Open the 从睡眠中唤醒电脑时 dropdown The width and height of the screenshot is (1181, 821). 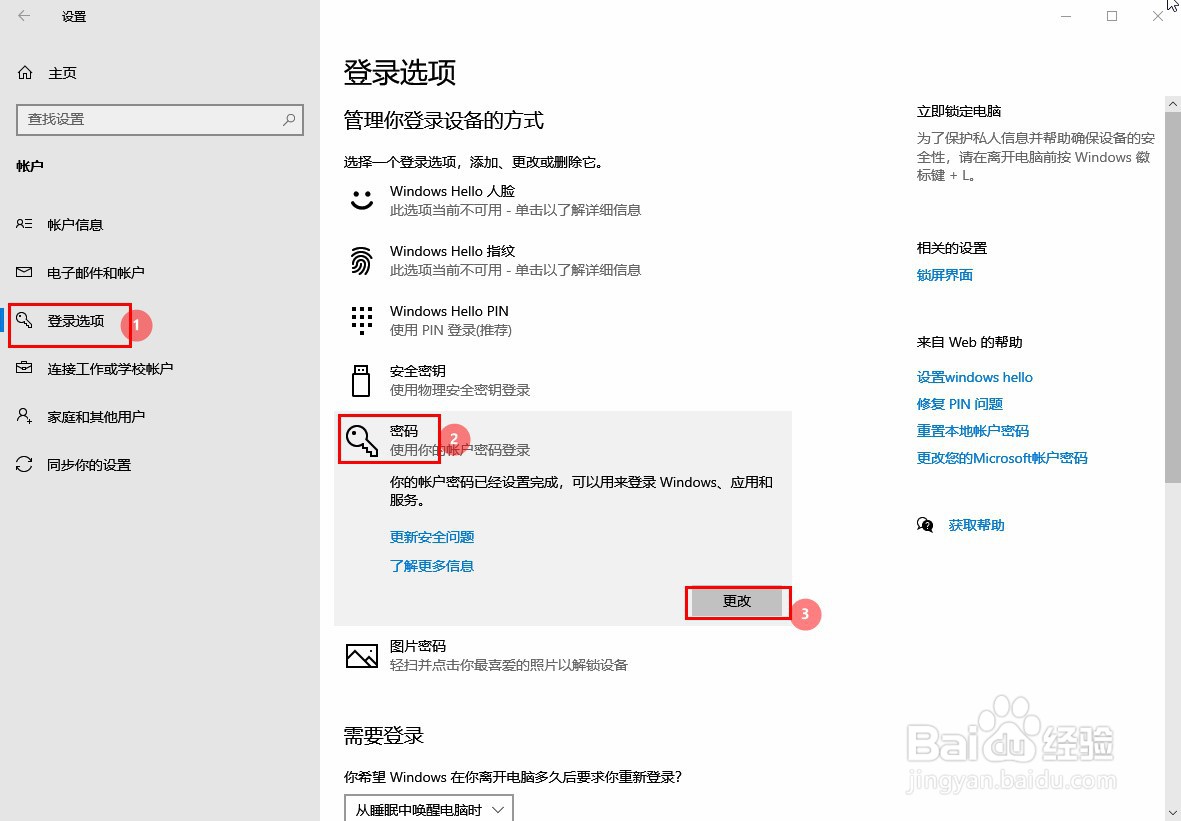429,809
